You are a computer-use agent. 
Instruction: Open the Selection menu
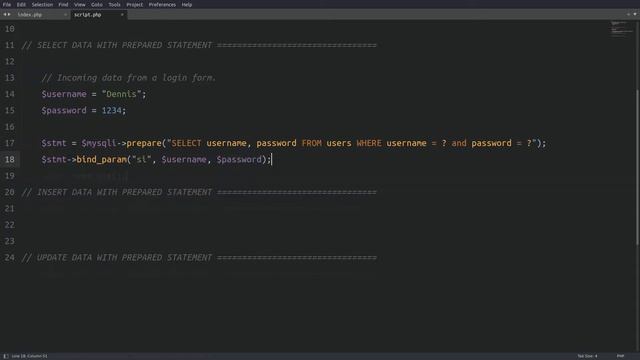click(42, 4)
